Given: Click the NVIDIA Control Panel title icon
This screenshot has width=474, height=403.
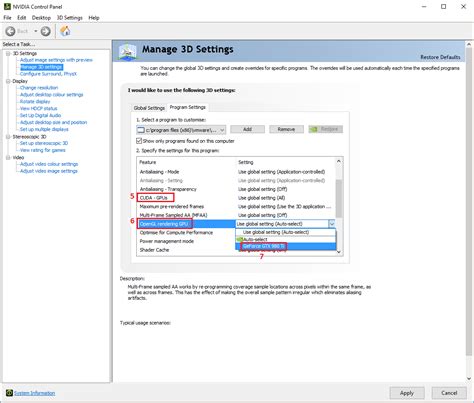Looking at the screenshot, I should pyautogui.click(x=7, y=6).
